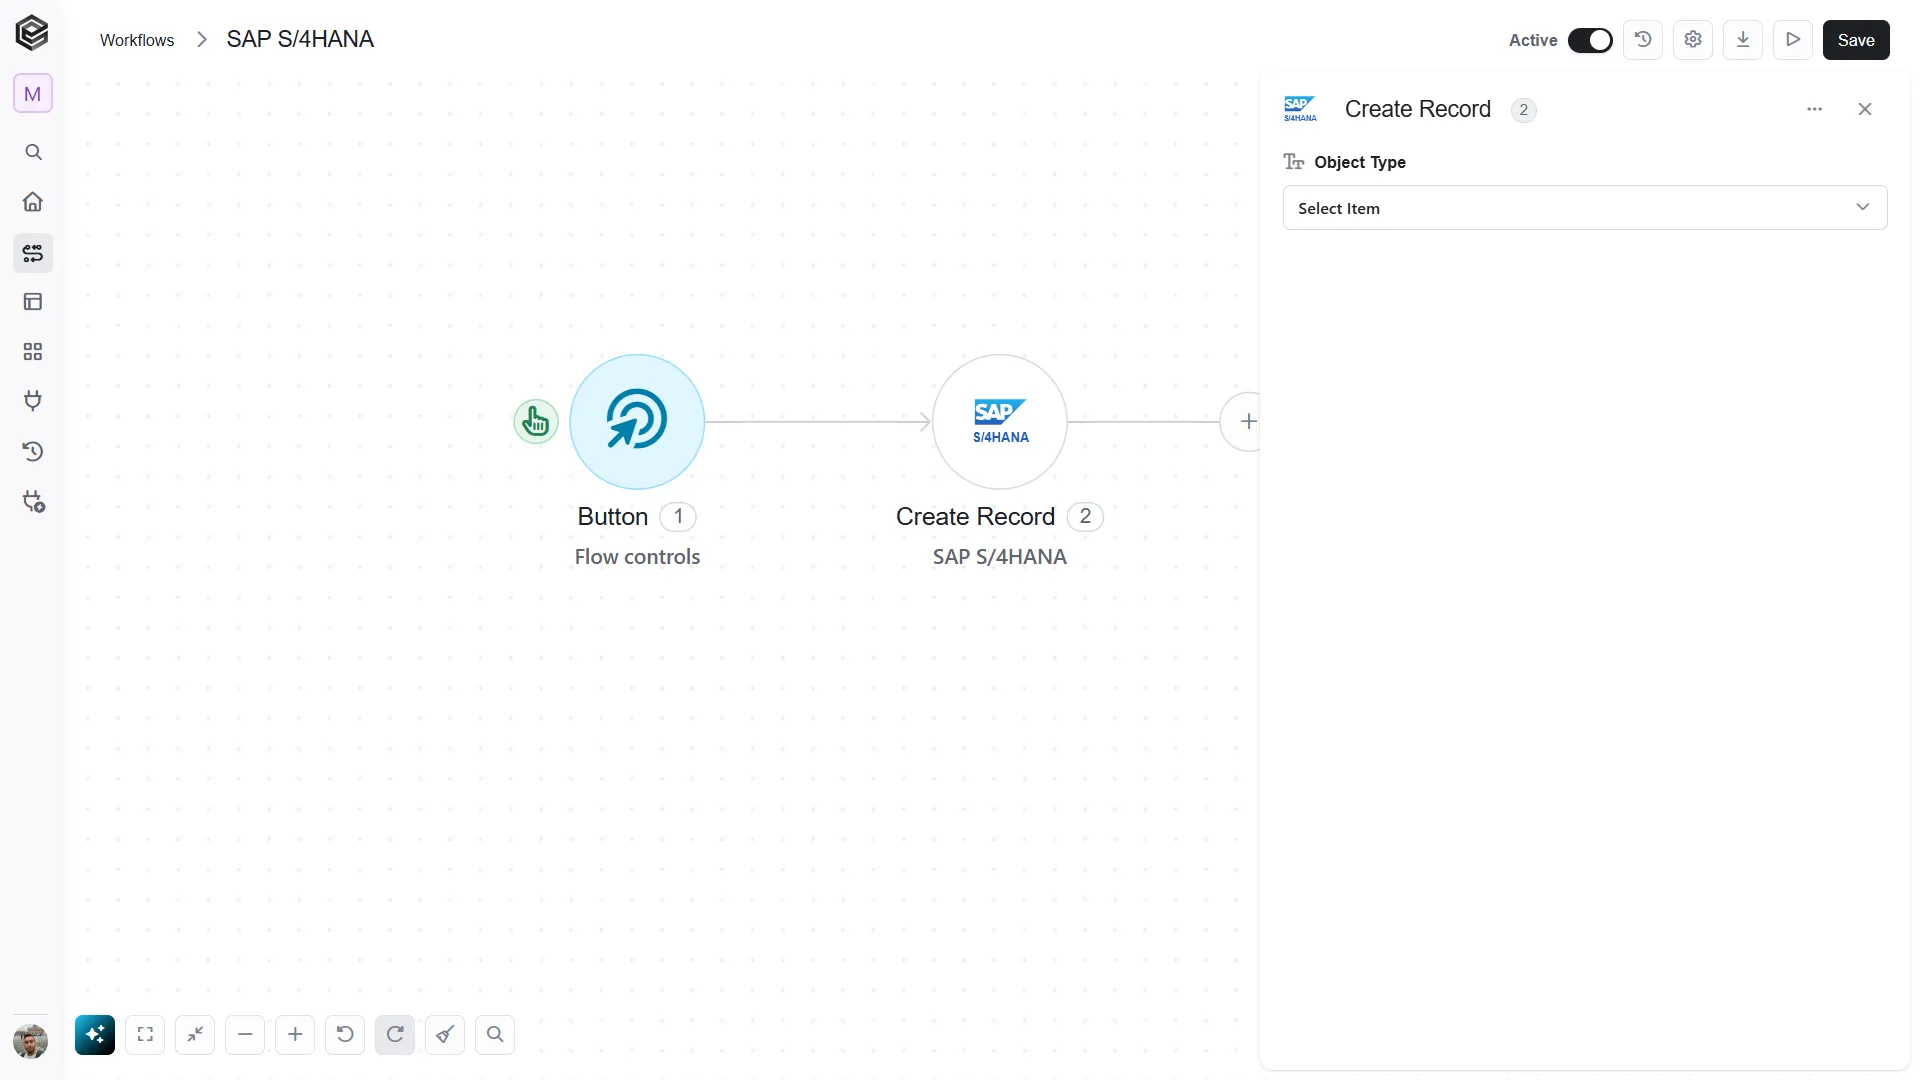Open the user profile photo

point(31,1042)
